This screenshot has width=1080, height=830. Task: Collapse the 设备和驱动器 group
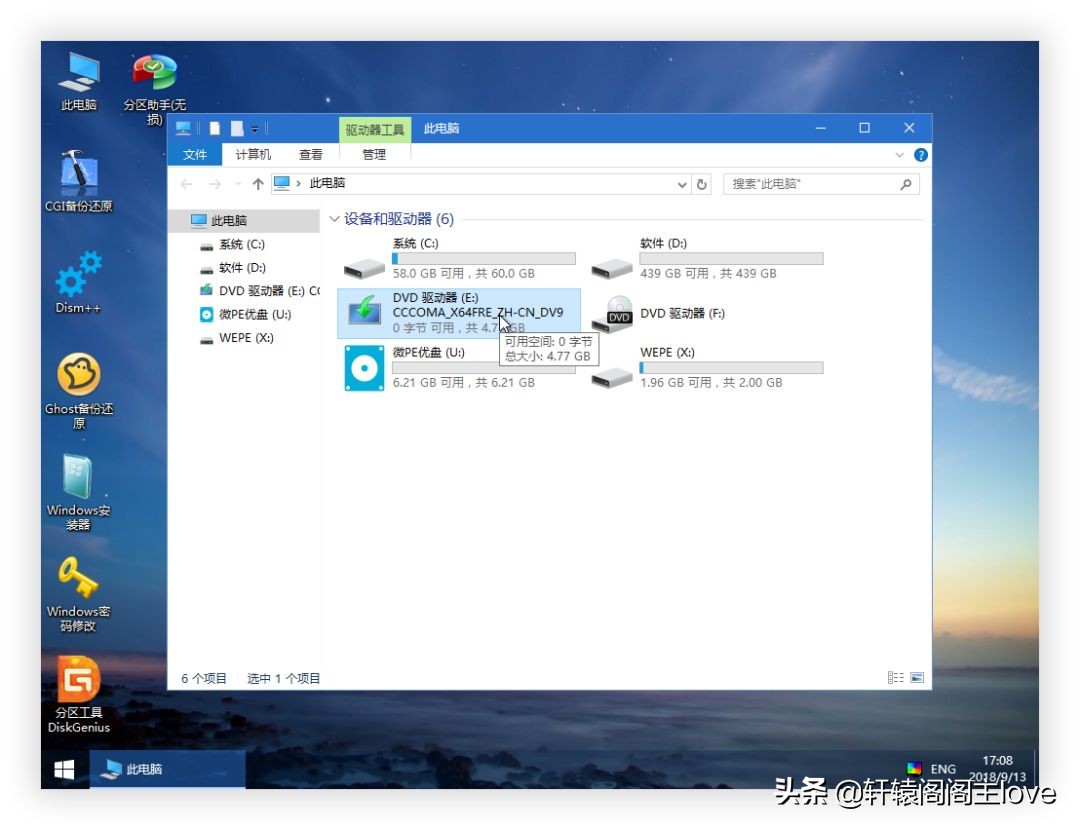click(x=336, y=219)
